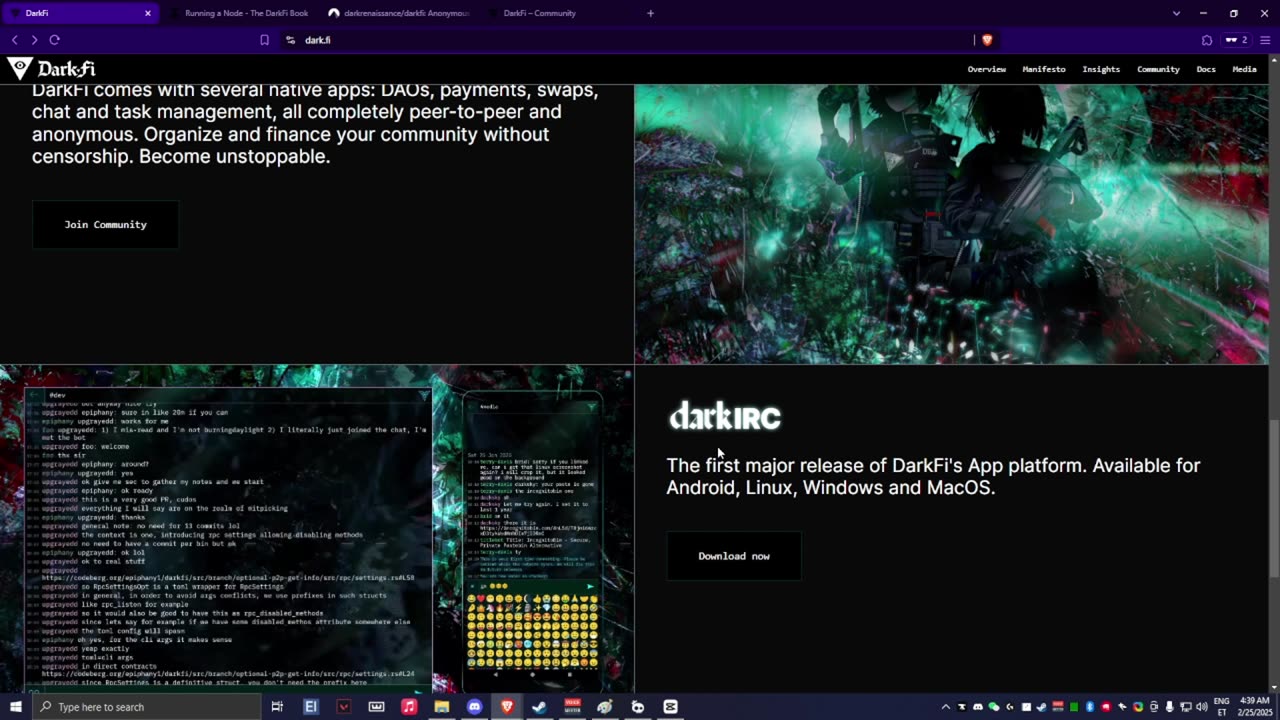Open network icon in system tray
1280x720 pixels.
[1186, 707]
